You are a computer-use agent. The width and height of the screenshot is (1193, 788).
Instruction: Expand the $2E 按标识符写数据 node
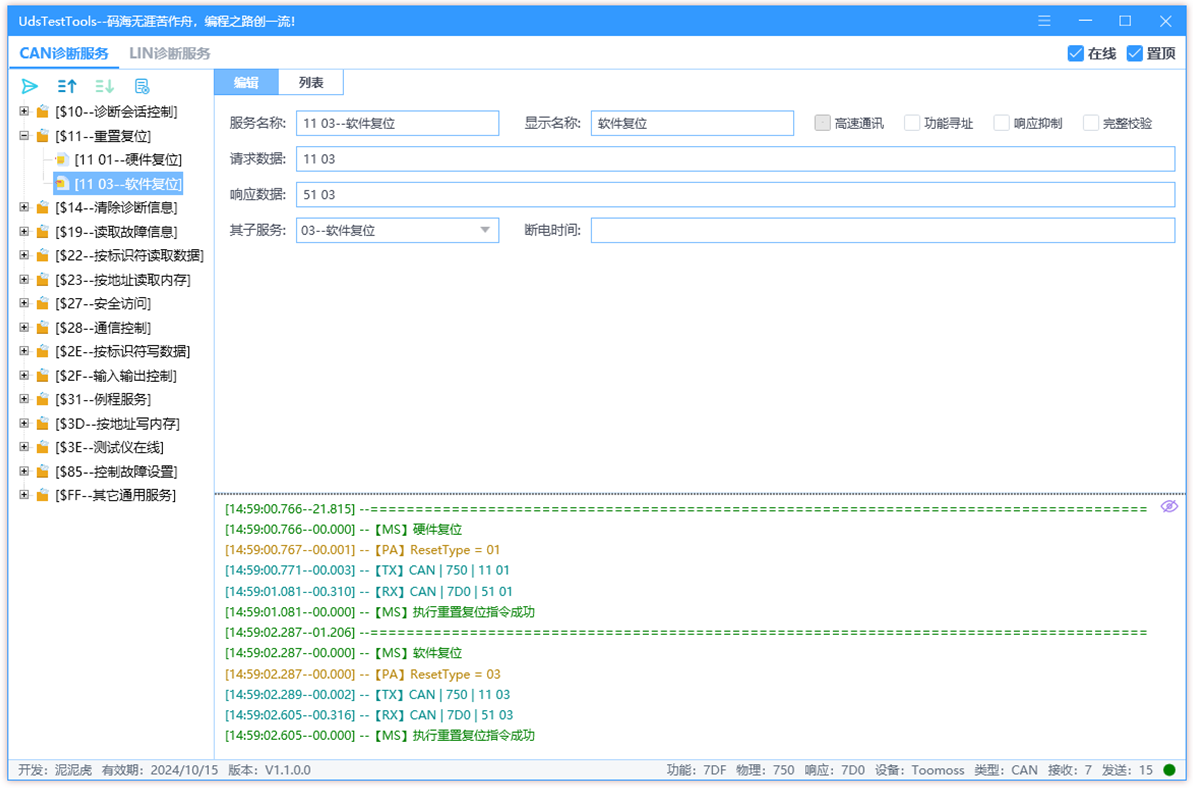[24, 351]
